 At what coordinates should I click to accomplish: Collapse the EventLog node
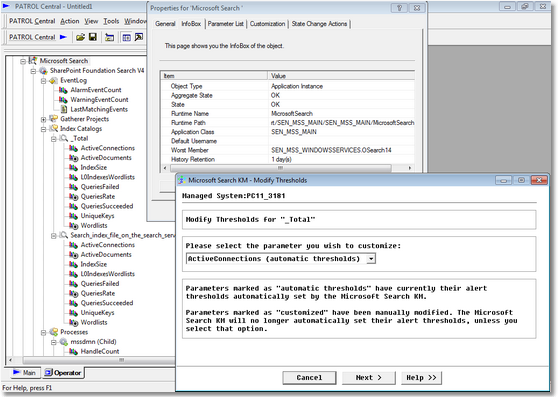pos(43,81)
